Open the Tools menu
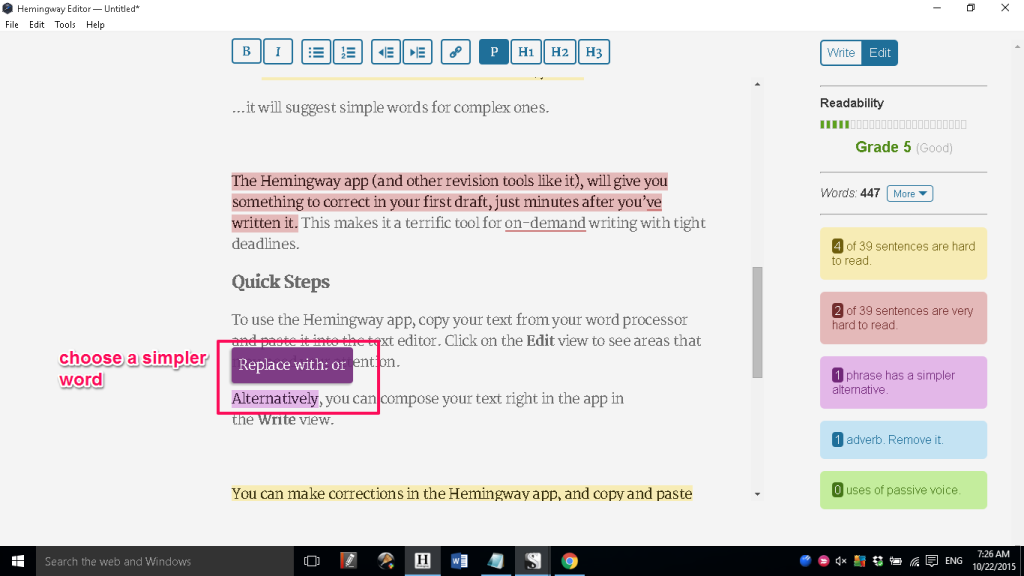Image resolution: width=1024 pixels, height=576 pixels. 65,25
